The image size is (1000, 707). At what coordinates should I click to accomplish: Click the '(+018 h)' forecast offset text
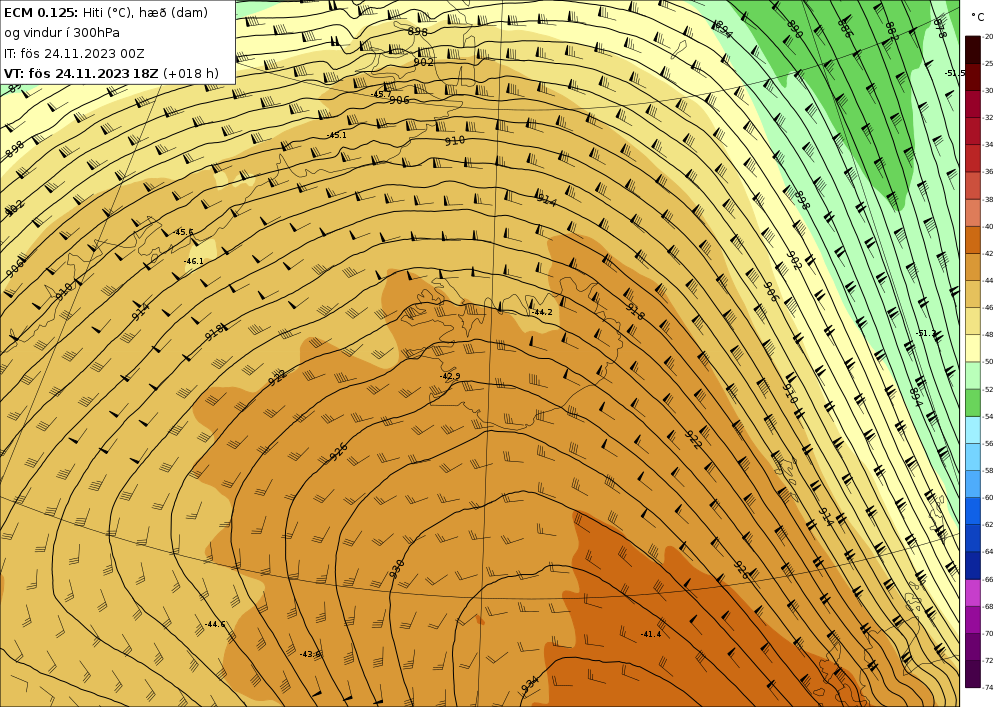(191, 73)
